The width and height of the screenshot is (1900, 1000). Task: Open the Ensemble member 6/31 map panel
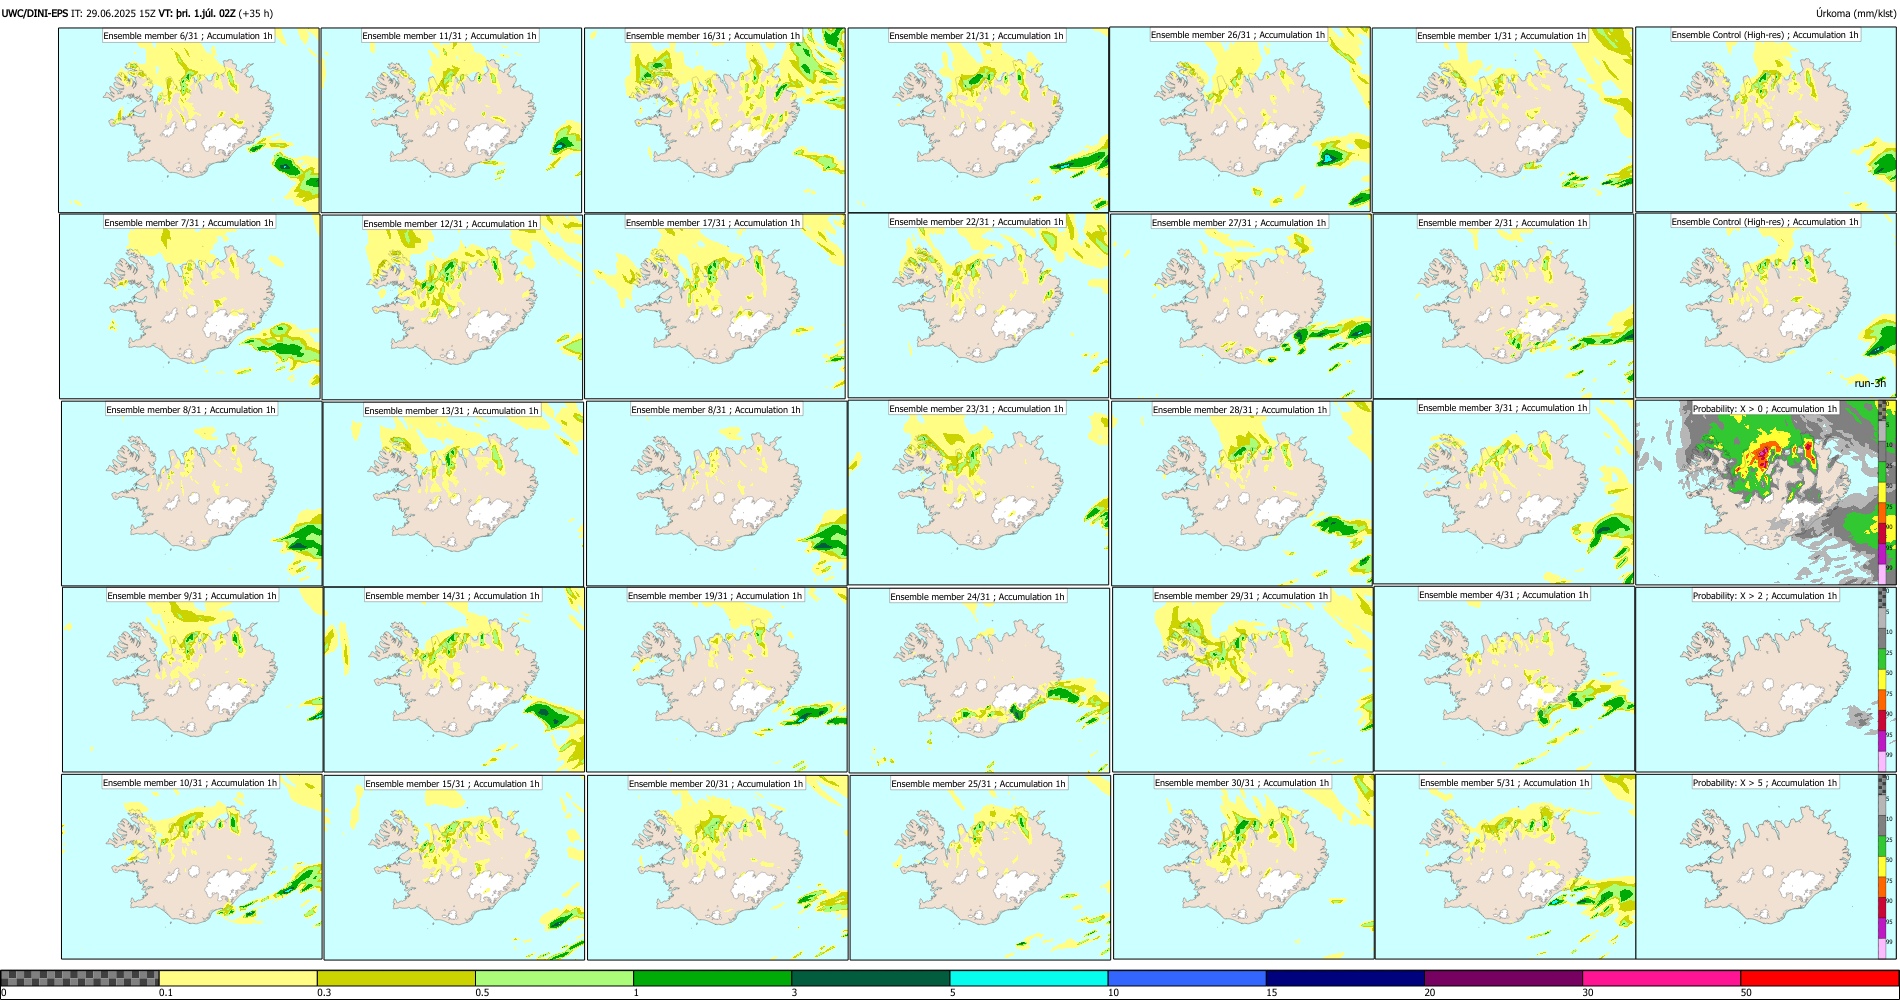click(189, 120)
